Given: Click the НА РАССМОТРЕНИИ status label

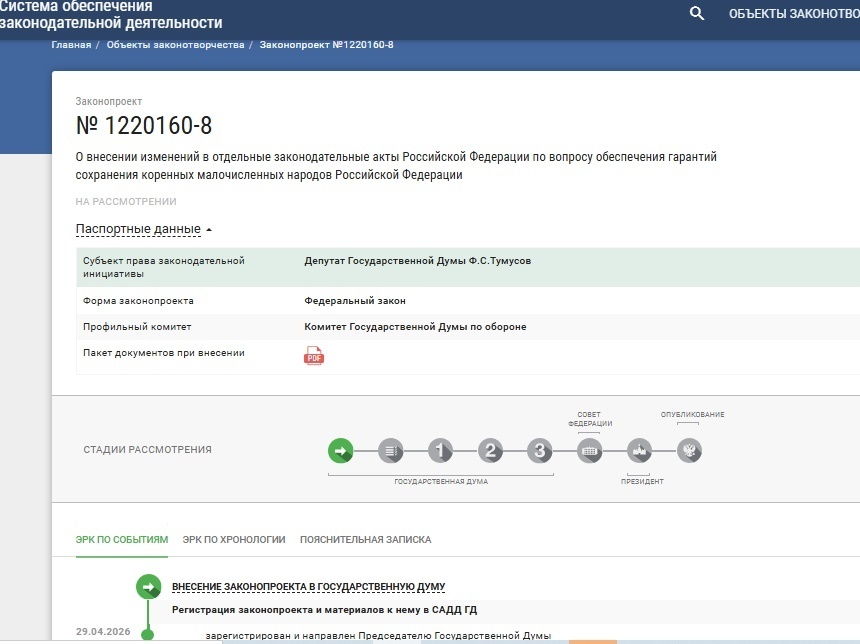Looking at the screenshot, I should (126, 202).
